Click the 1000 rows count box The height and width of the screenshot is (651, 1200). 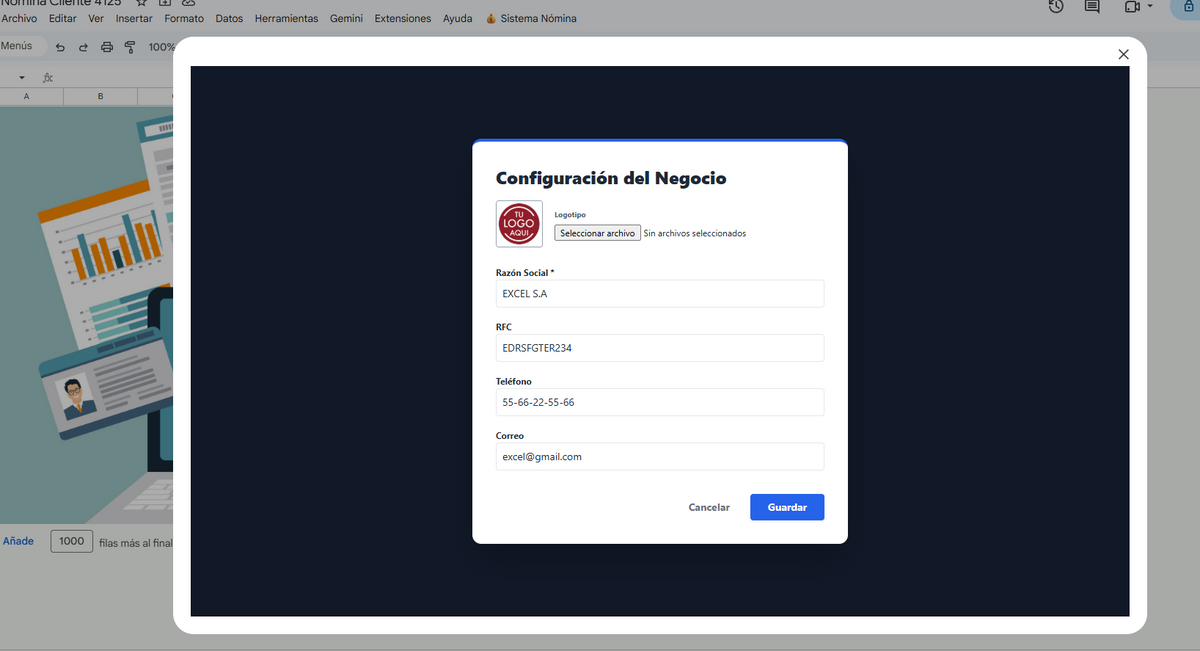[72, 541]
